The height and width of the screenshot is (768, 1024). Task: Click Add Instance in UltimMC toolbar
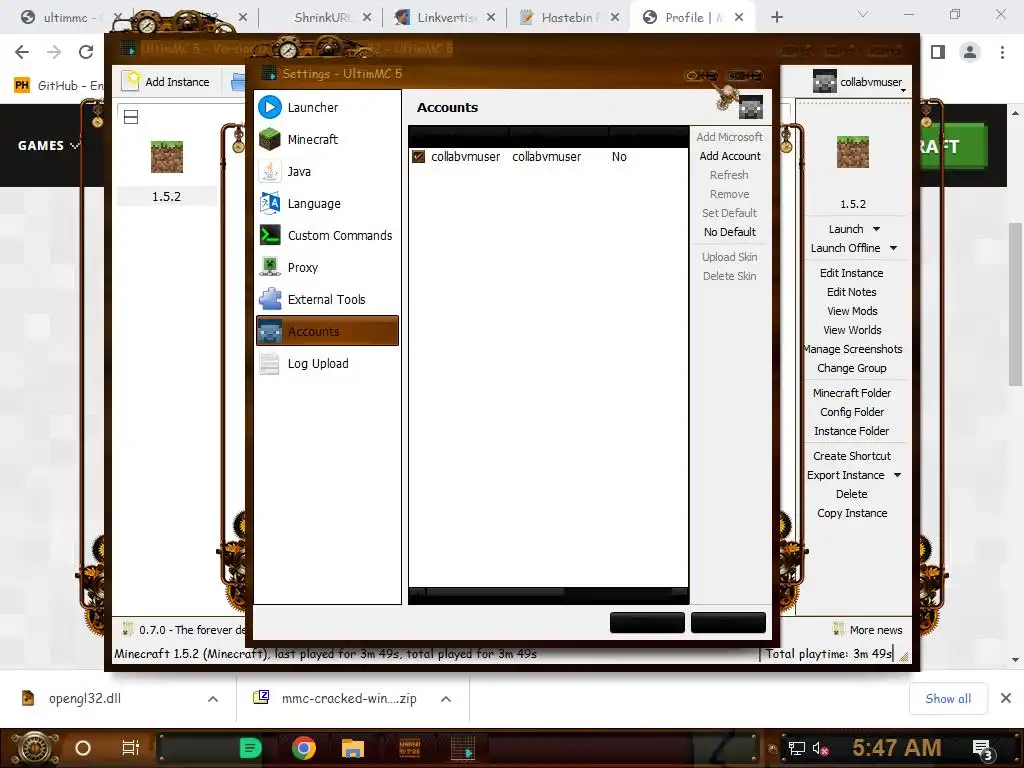[167, 82]
